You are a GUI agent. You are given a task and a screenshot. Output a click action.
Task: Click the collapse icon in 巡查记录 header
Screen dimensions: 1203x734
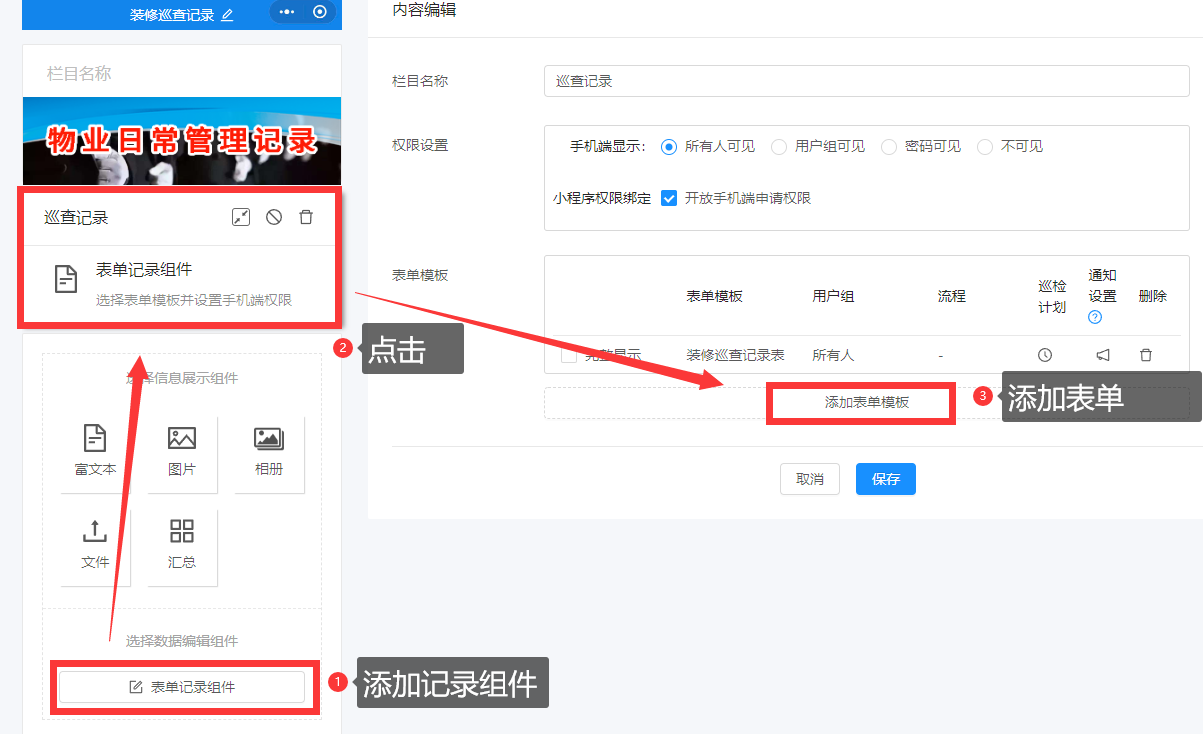[240, 217]
